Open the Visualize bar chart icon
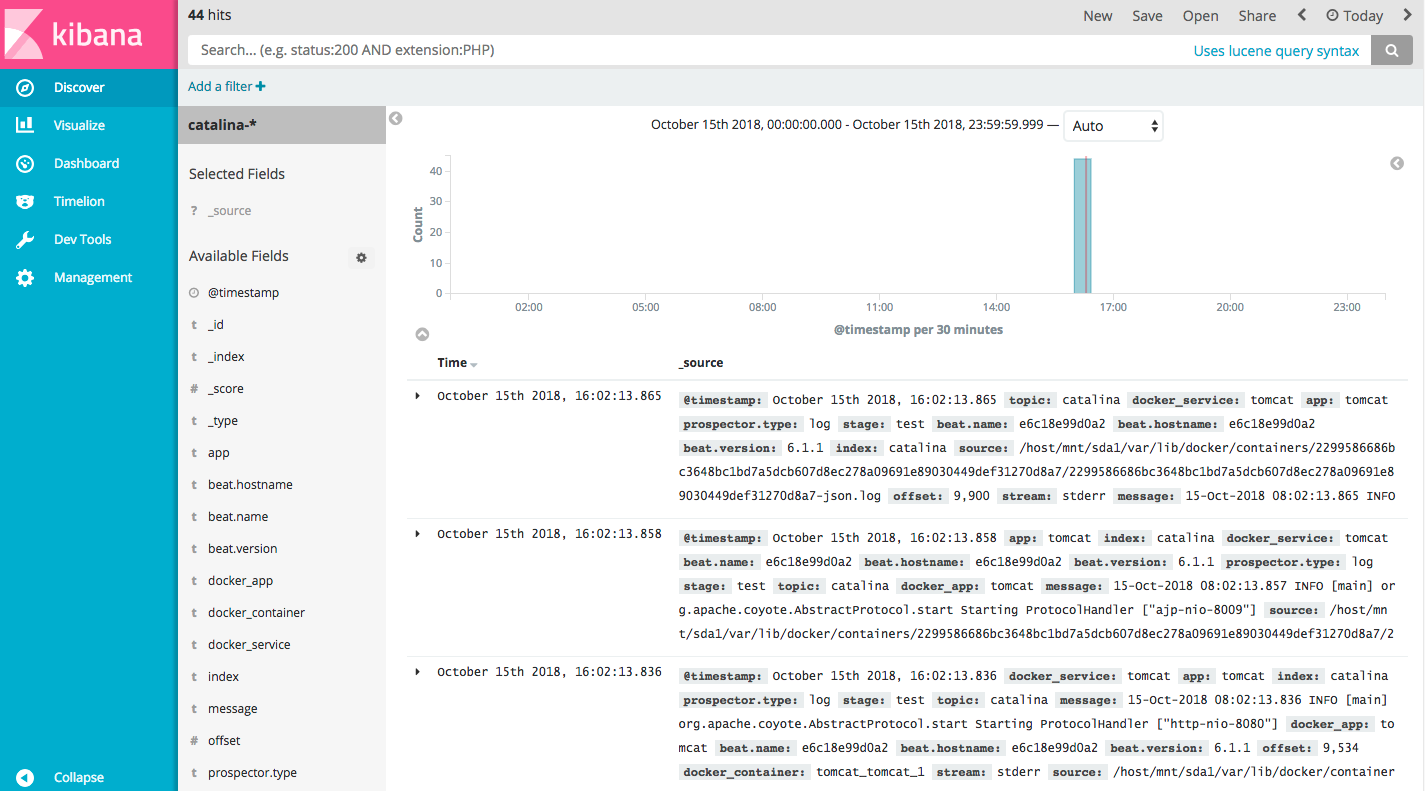The width and height of the screenshot is (1425, 791). 25,126
